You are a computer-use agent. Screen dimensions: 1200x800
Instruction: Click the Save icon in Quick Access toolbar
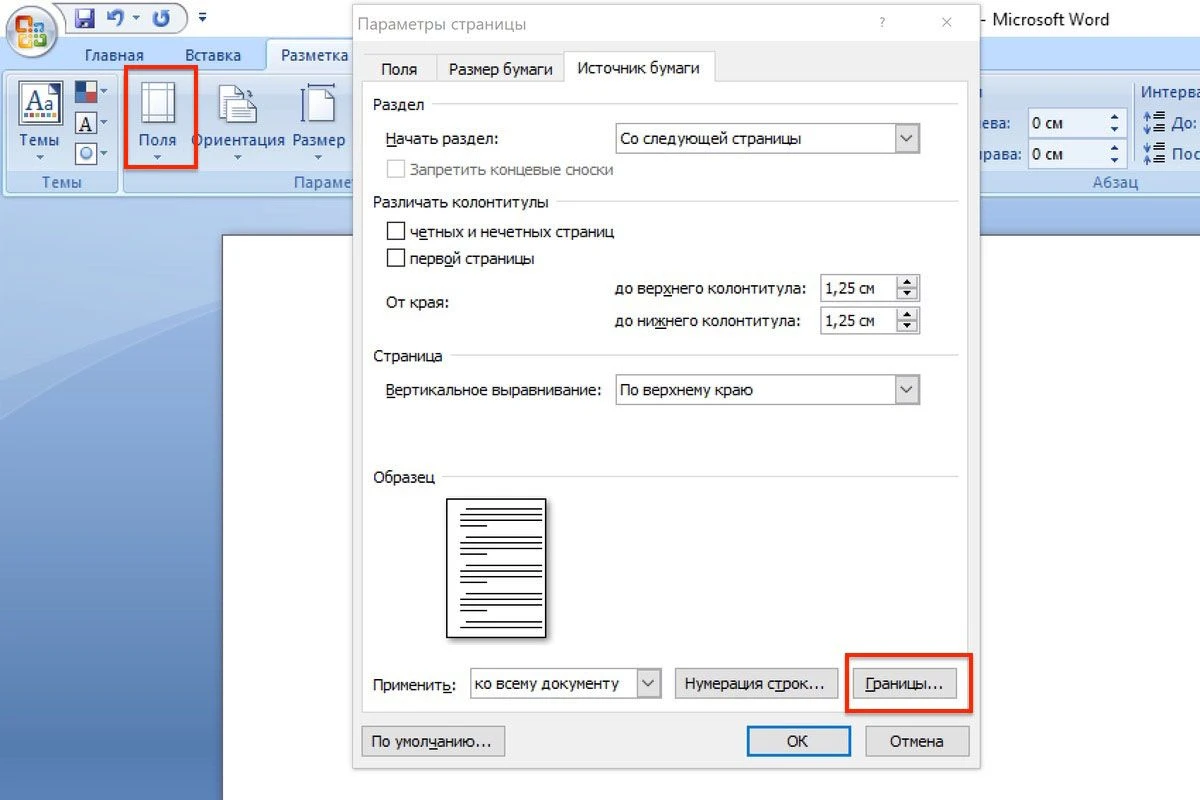pos(84,18)
